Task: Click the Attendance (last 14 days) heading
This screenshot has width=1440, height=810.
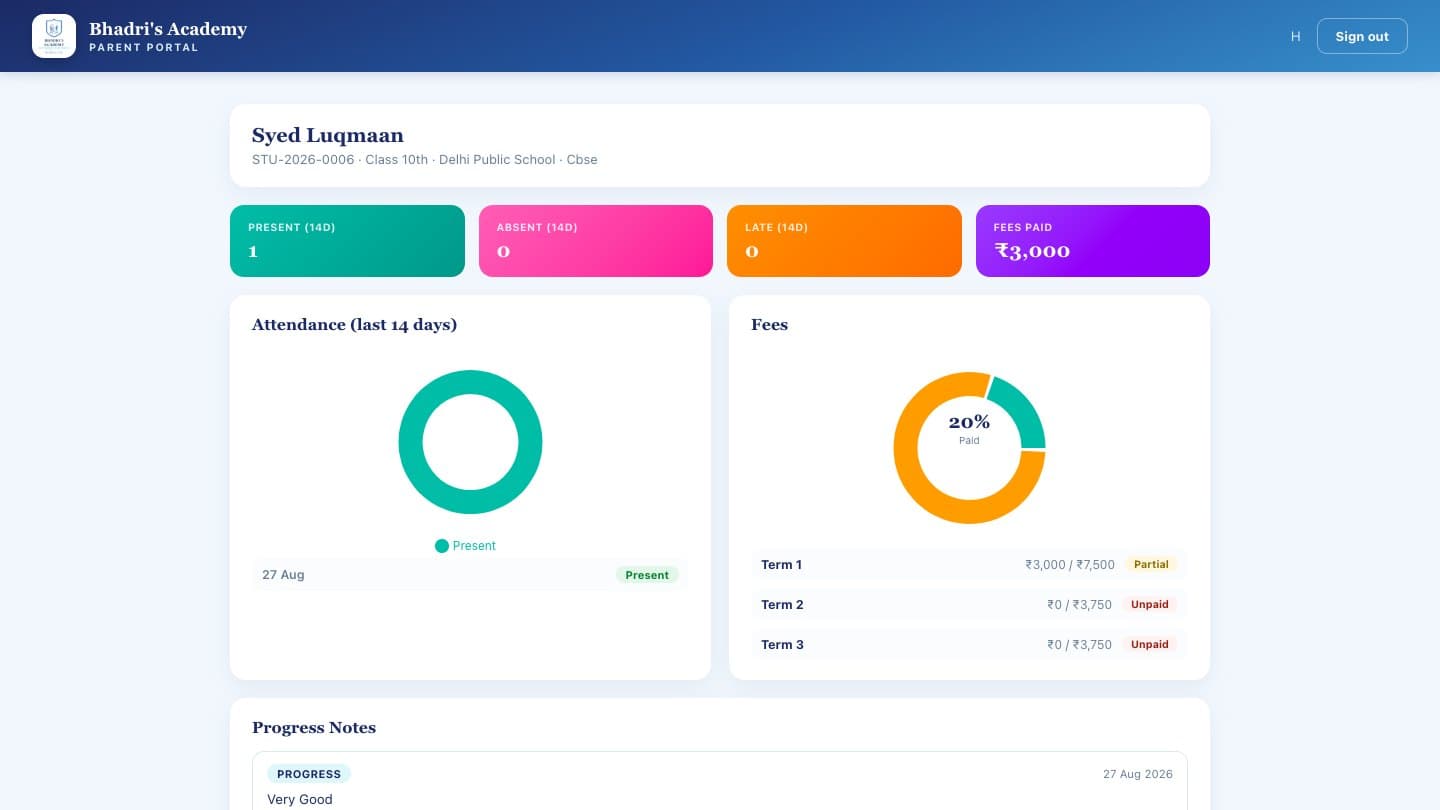Action: [354, 324]
